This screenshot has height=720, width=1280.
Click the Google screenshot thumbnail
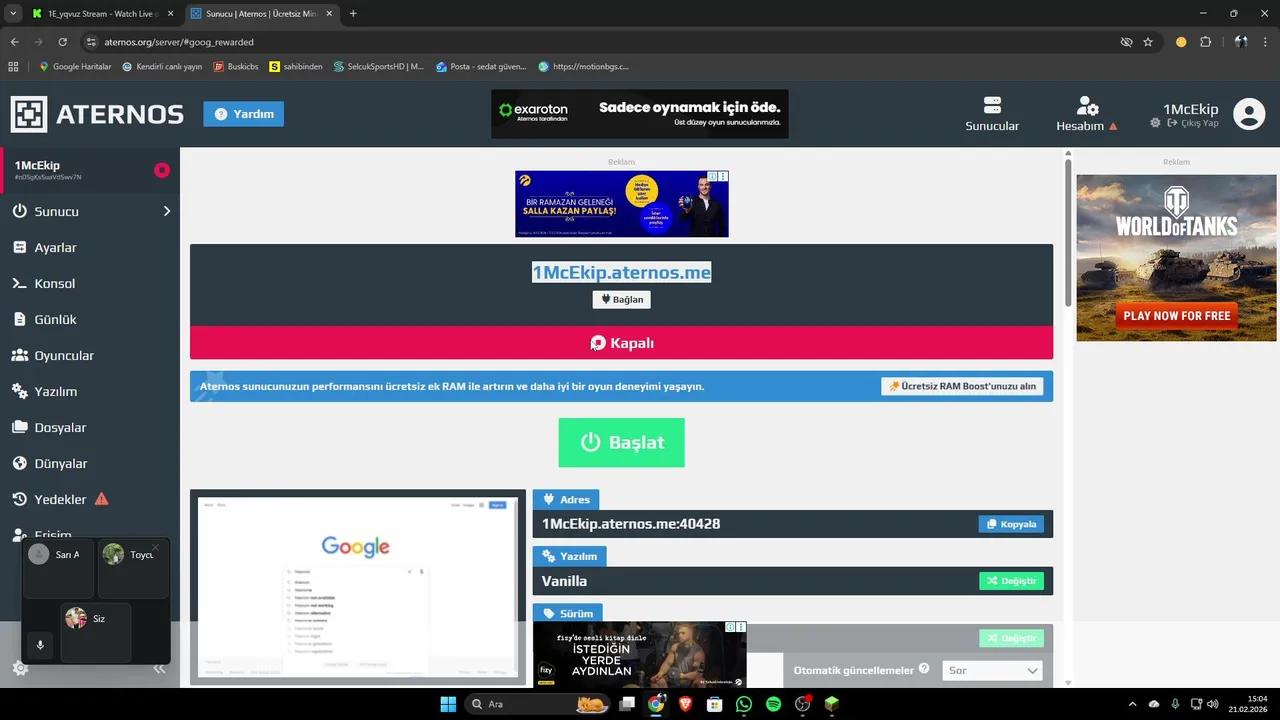(358, 587)
